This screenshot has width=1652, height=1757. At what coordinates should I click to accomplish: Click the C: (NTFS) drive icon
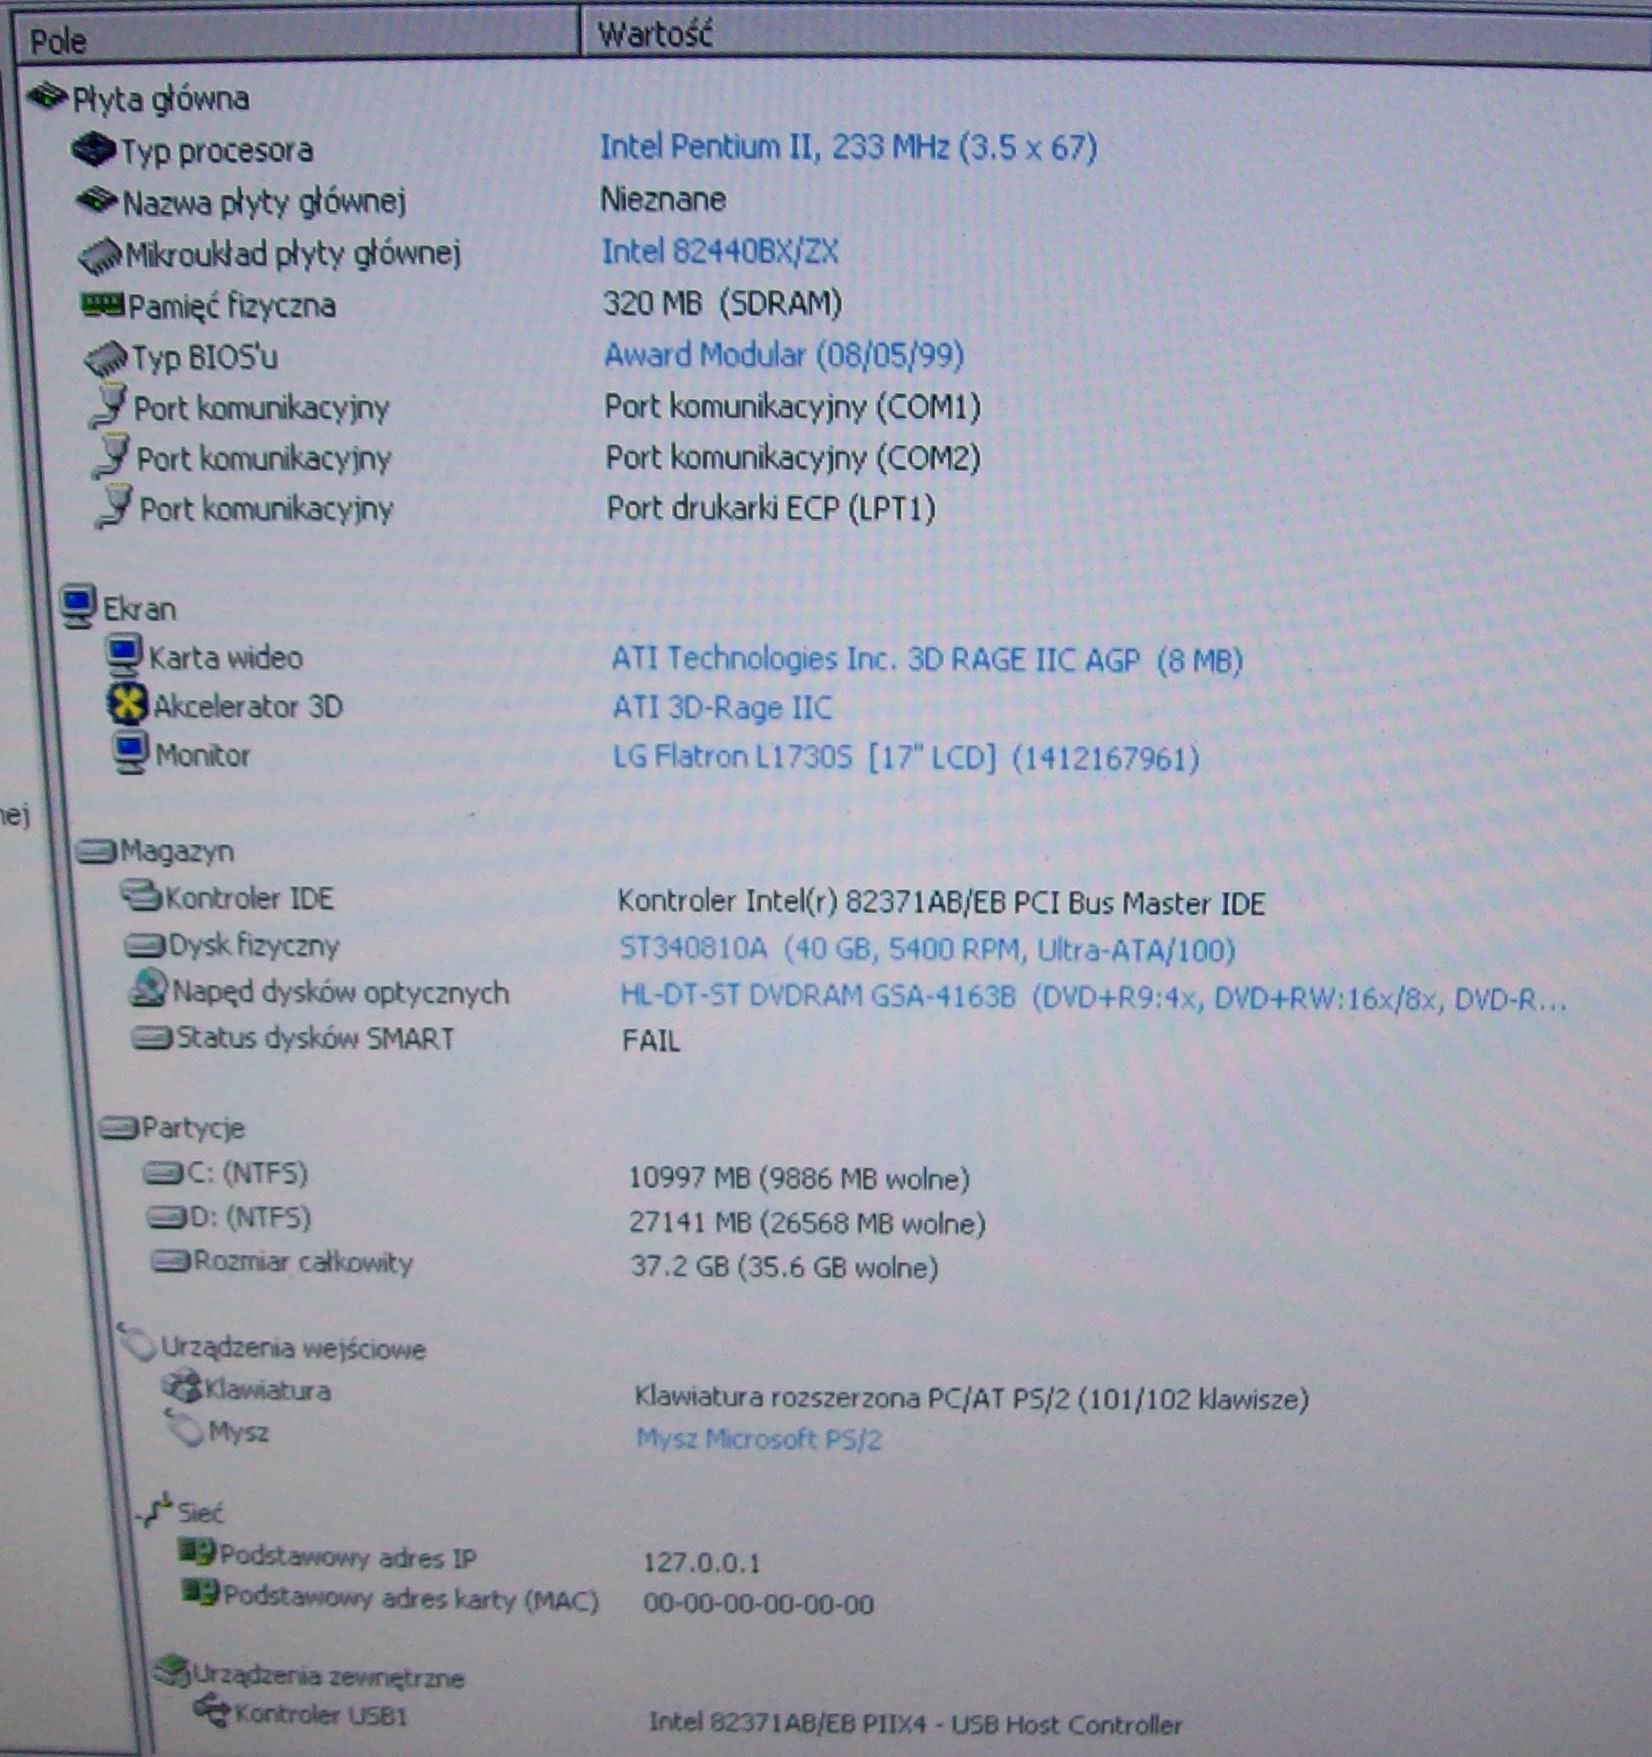point(163,1173)
